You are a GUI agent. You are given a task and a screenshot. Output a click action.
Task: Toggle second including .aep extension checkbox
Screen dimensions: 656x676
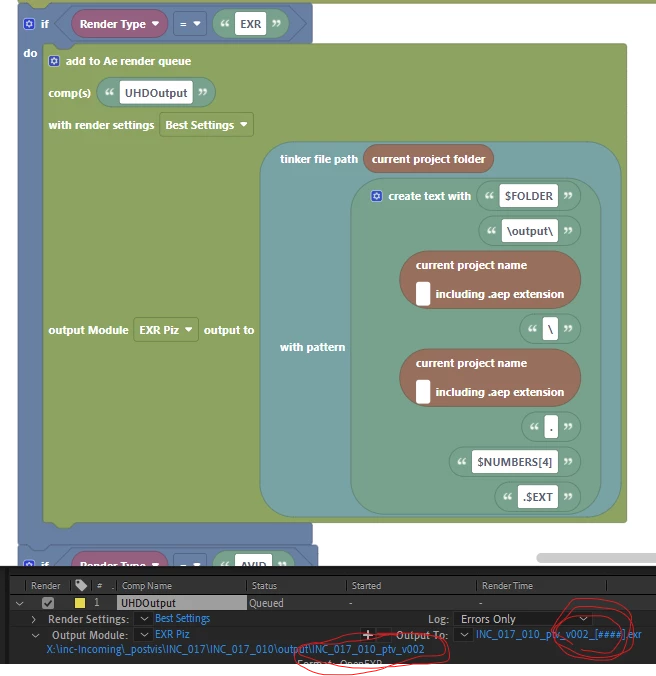(423, 392)
